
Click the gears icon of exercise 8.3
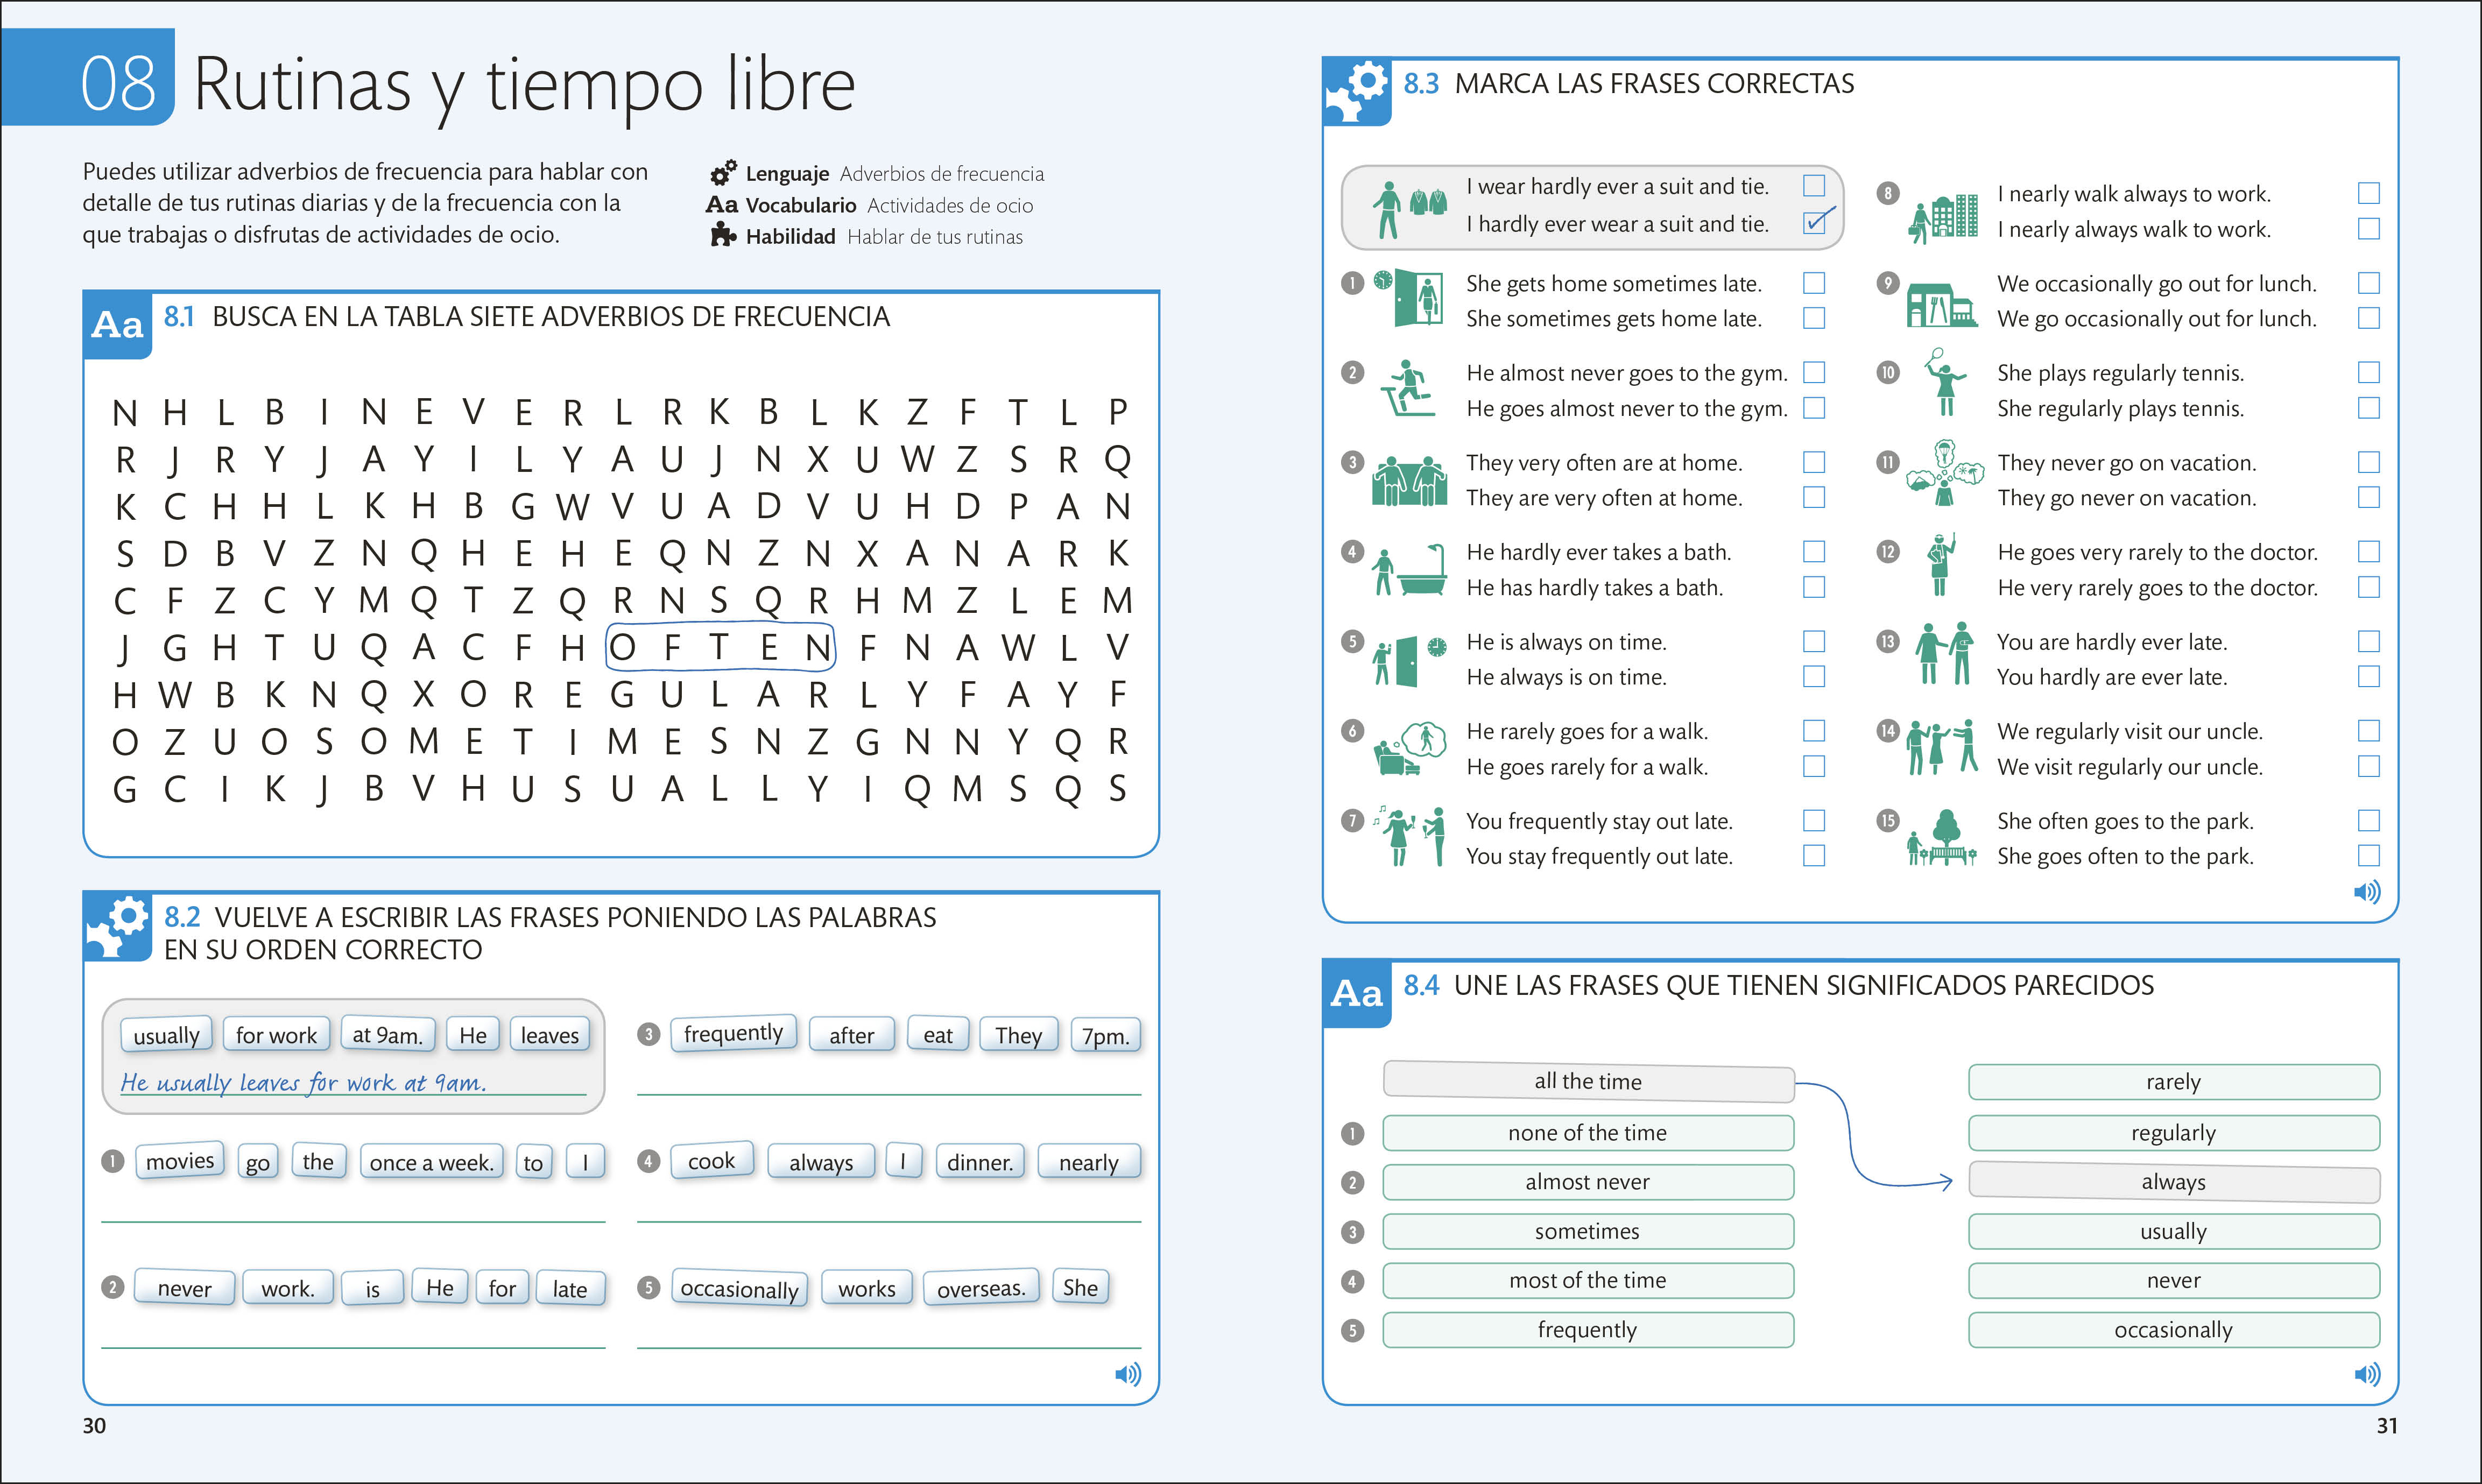click(x=1356, y=92)
